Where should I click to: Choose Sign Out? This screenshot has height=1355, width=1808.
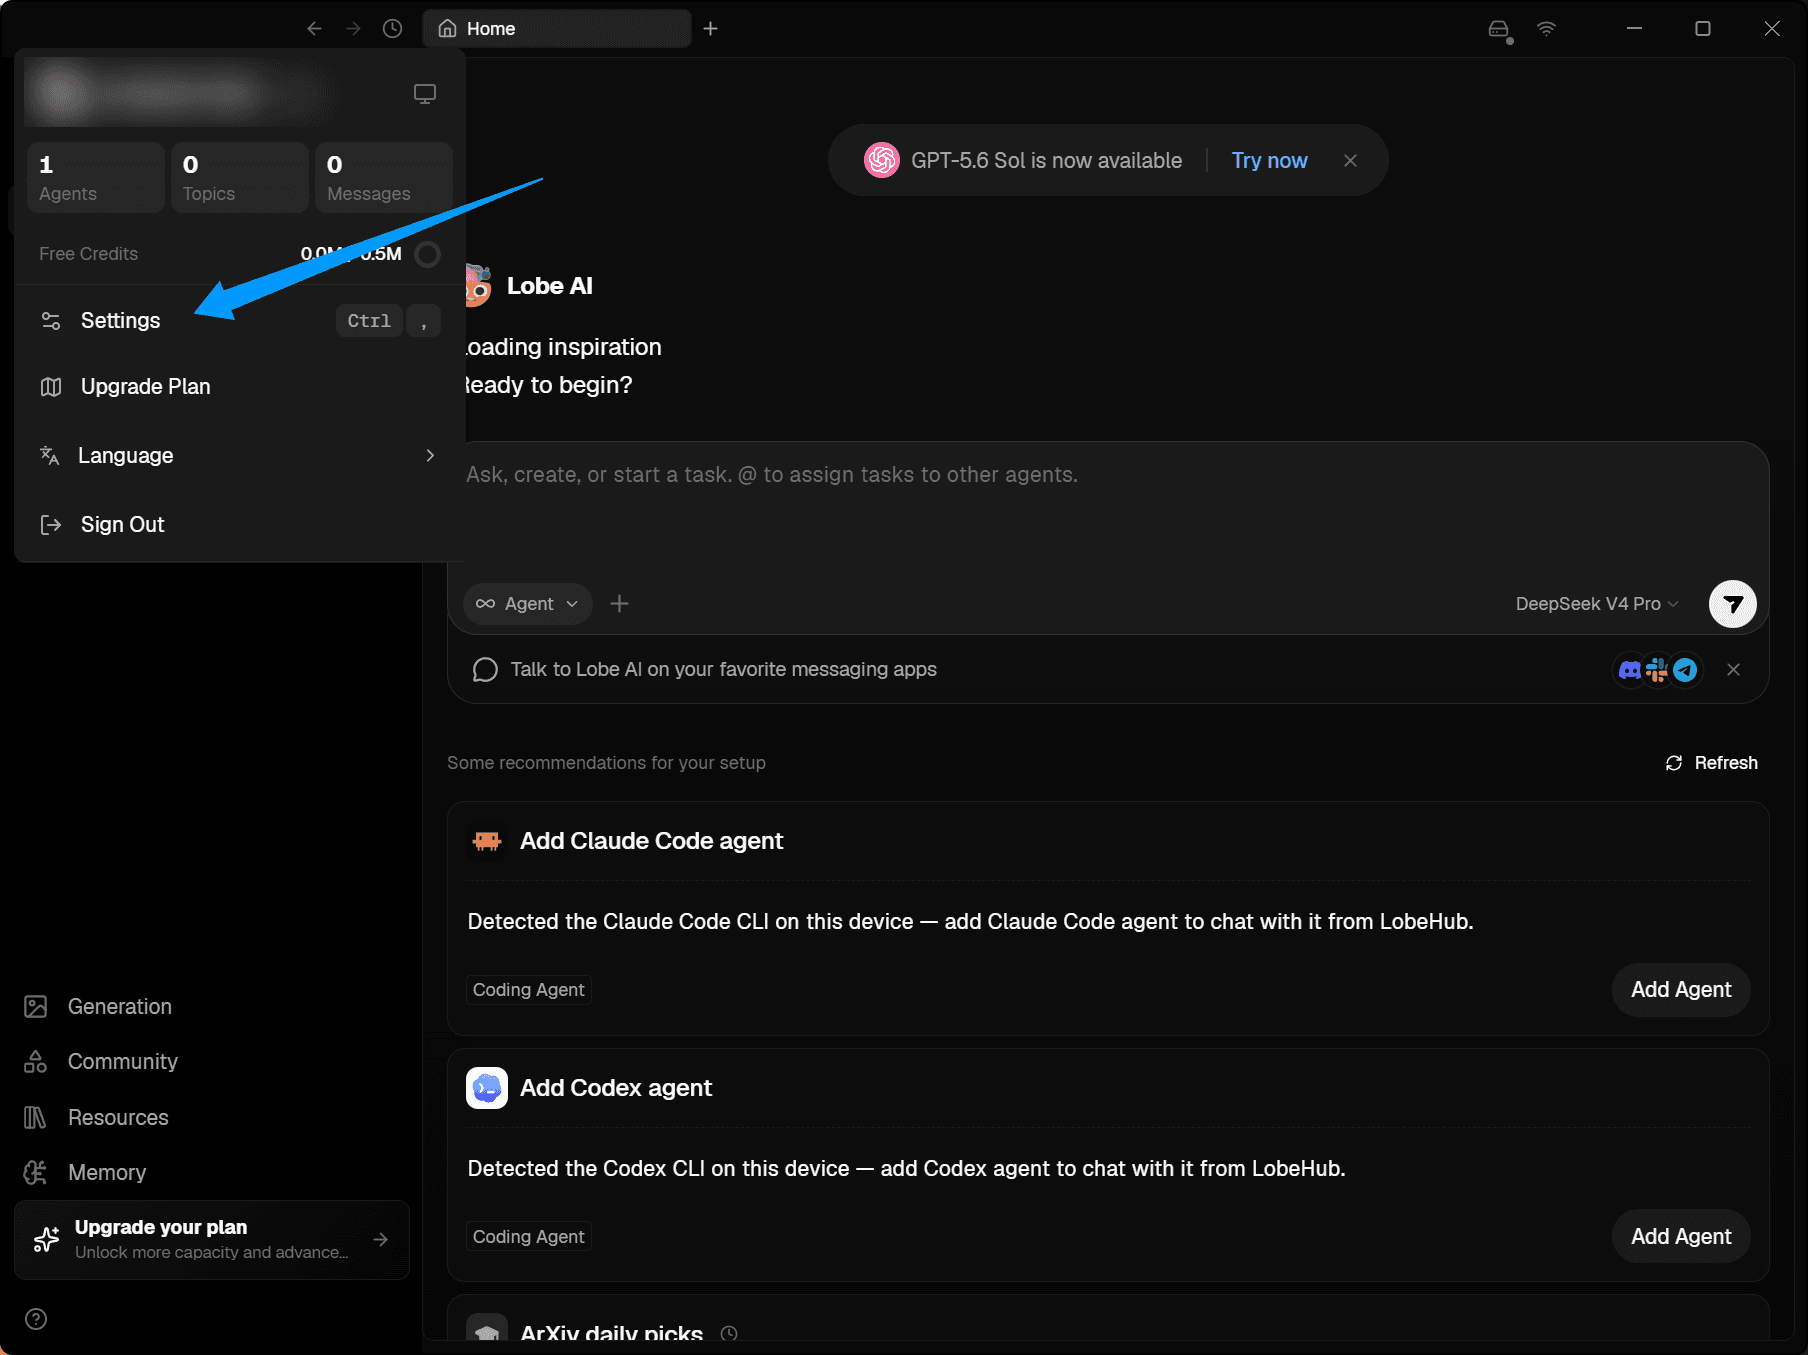coord(240,525)
